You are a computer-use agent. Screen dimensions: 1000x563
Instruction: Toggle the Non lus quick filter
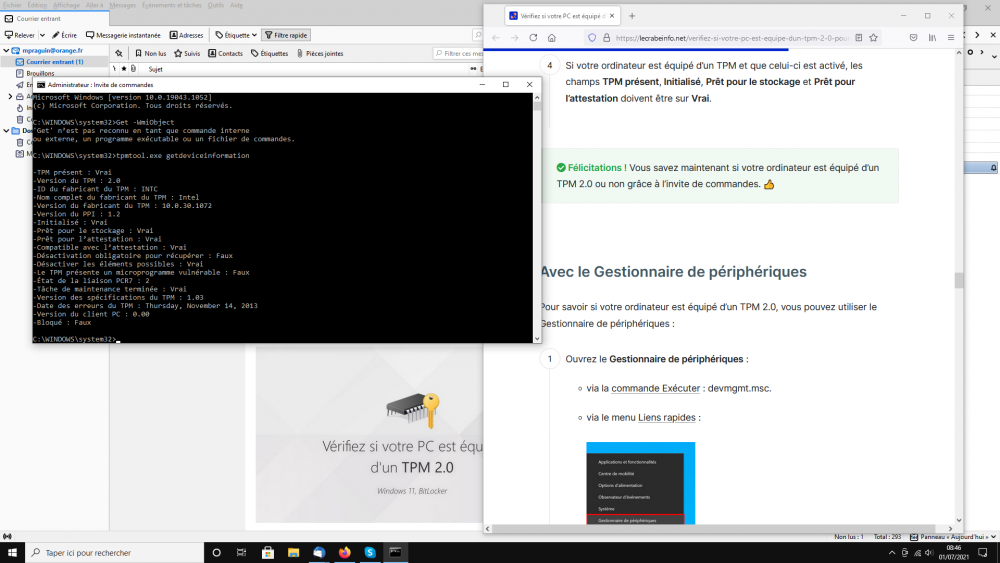point(151,54)
